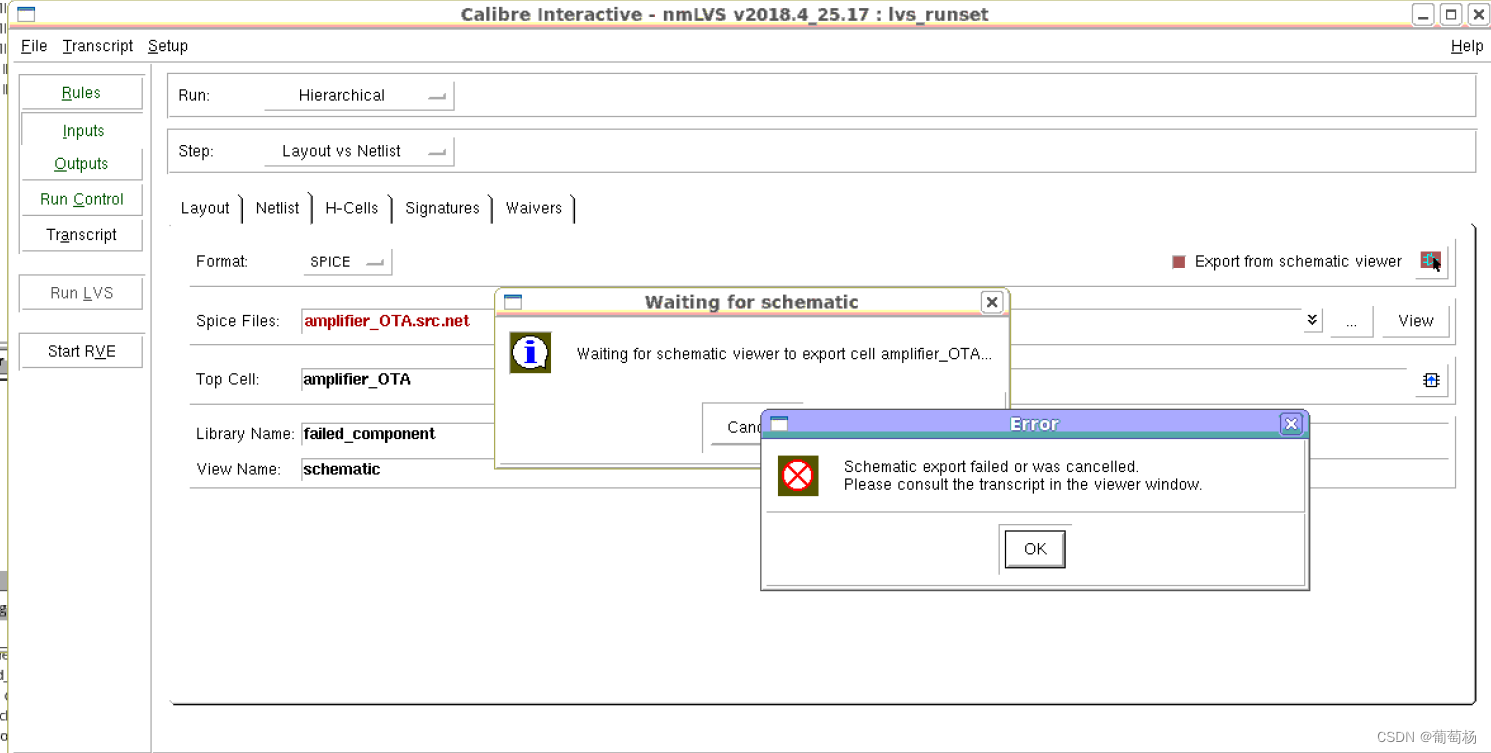
Task: Click the Transcript sidebar button
Action: tap(81, 235)
